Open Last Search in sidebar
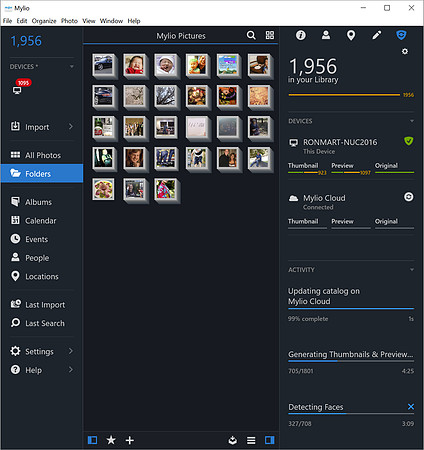 pos(42,323)
